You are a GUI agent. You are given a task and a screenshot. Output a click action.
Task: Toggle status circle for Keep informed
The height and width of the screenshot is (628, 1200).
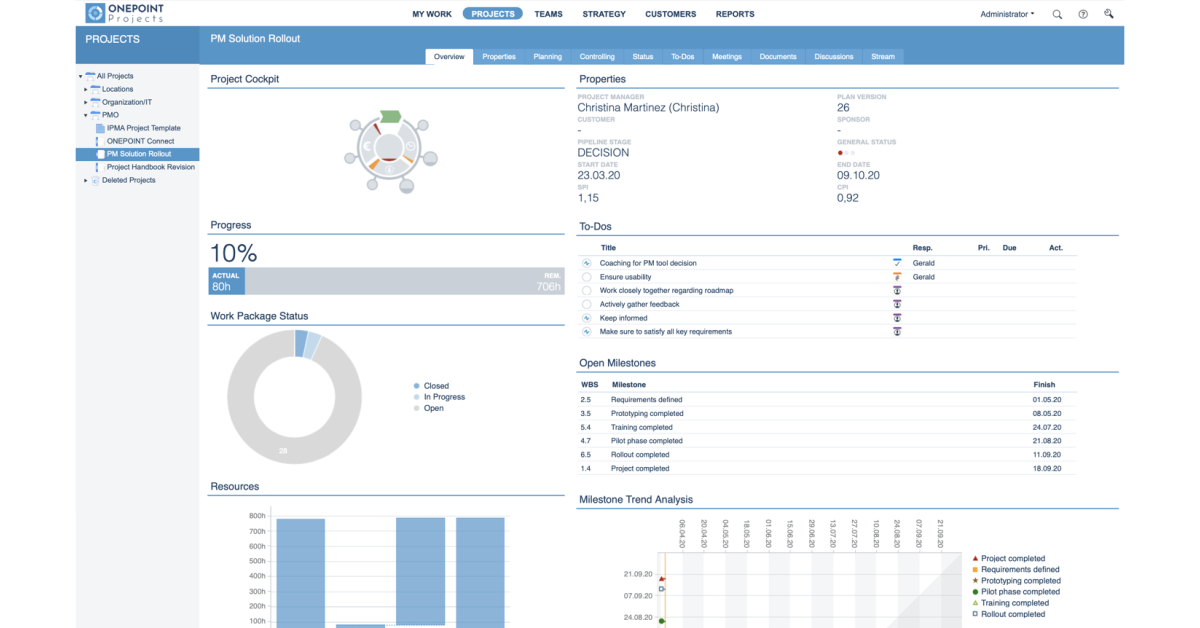click(x=587, y=318)
